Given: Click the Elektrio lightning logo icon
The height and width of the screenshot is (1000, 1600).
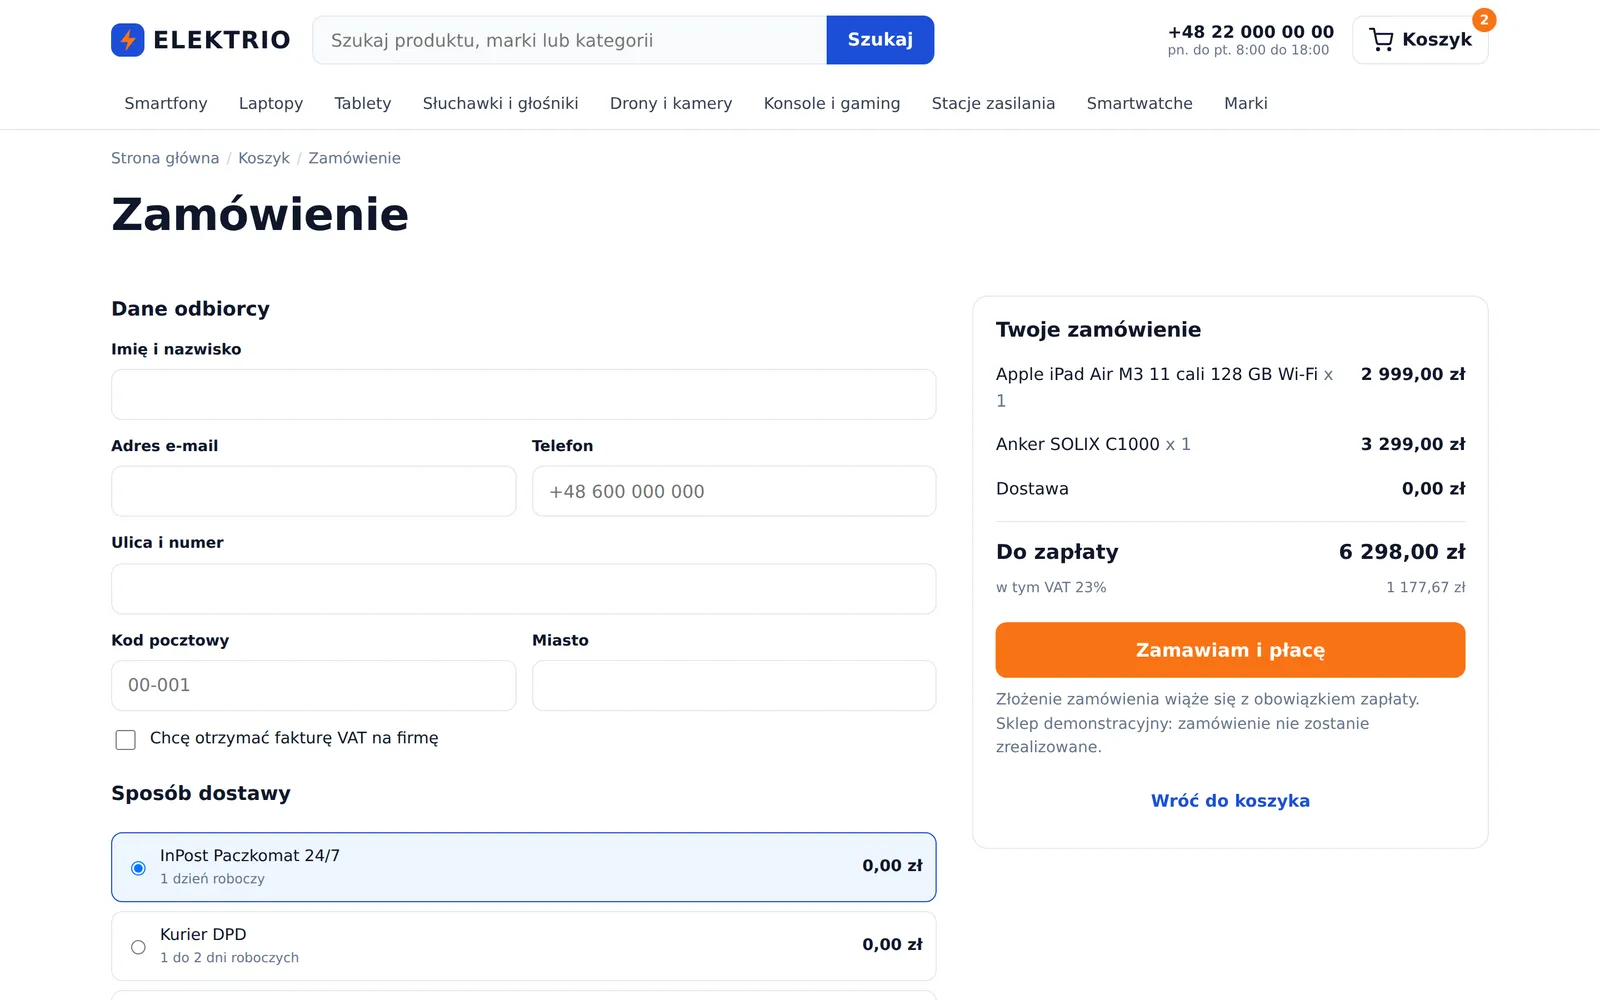Looking at the screenshot, I should (x=128, y=40).
